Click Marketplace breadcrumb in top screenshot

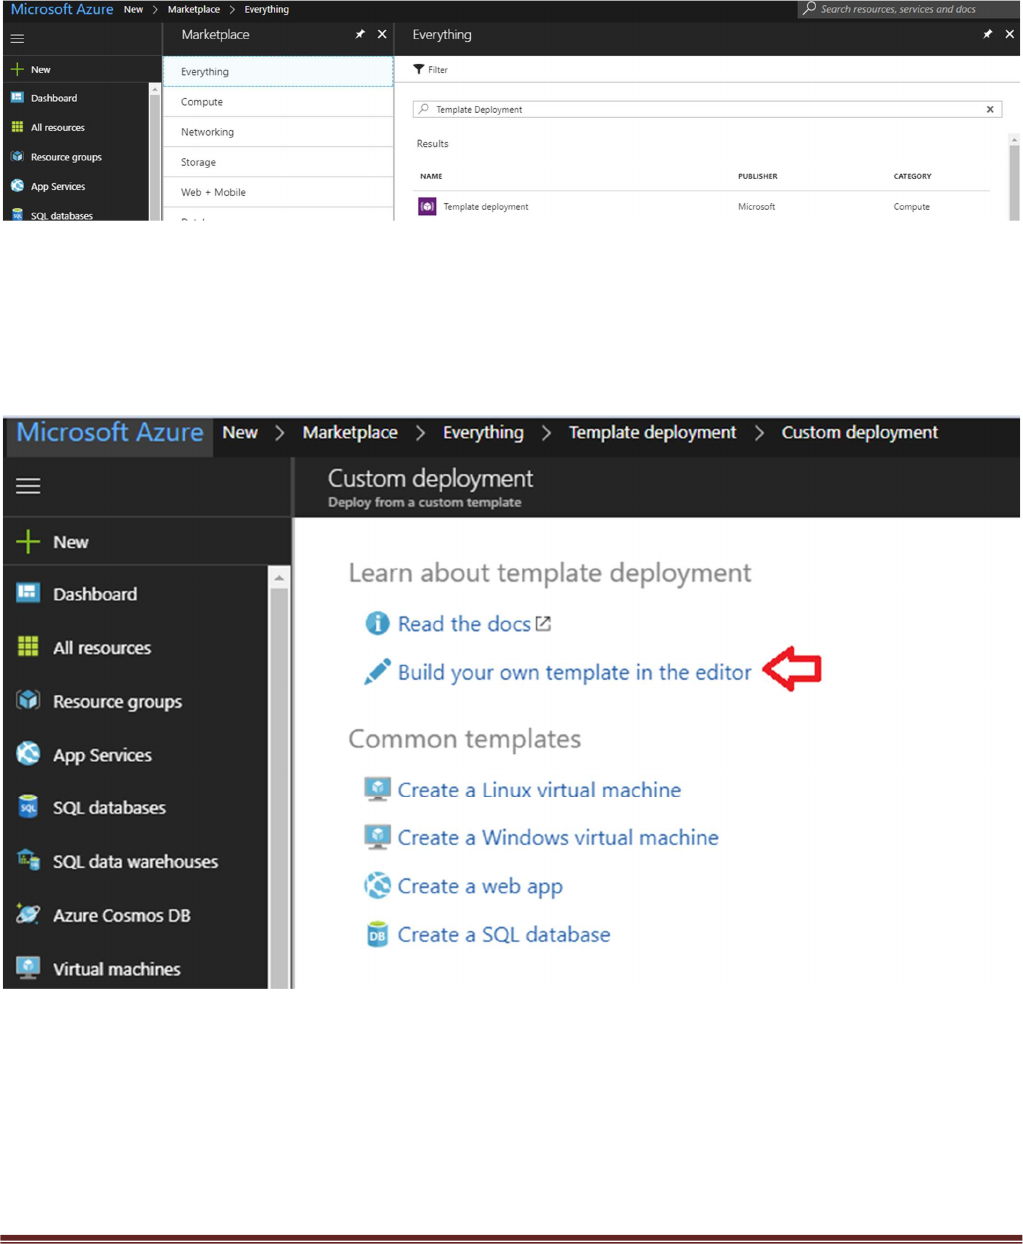coord(194,9)
